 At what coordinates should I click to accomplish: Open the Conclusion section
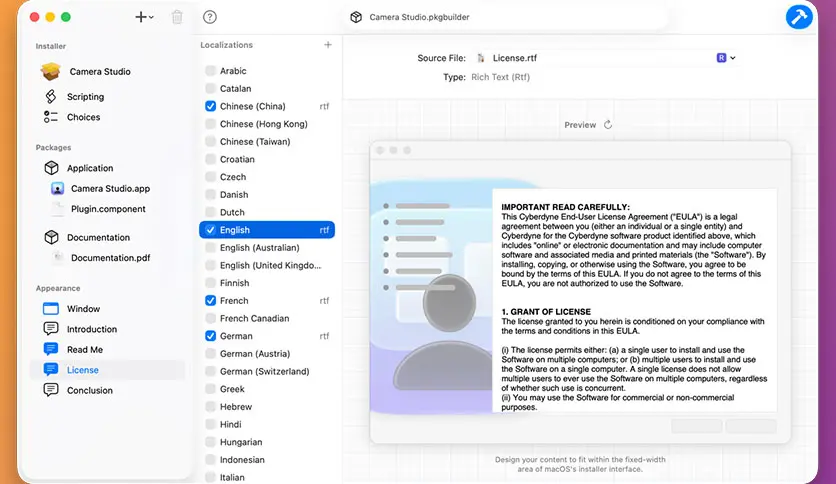[90, 390]
